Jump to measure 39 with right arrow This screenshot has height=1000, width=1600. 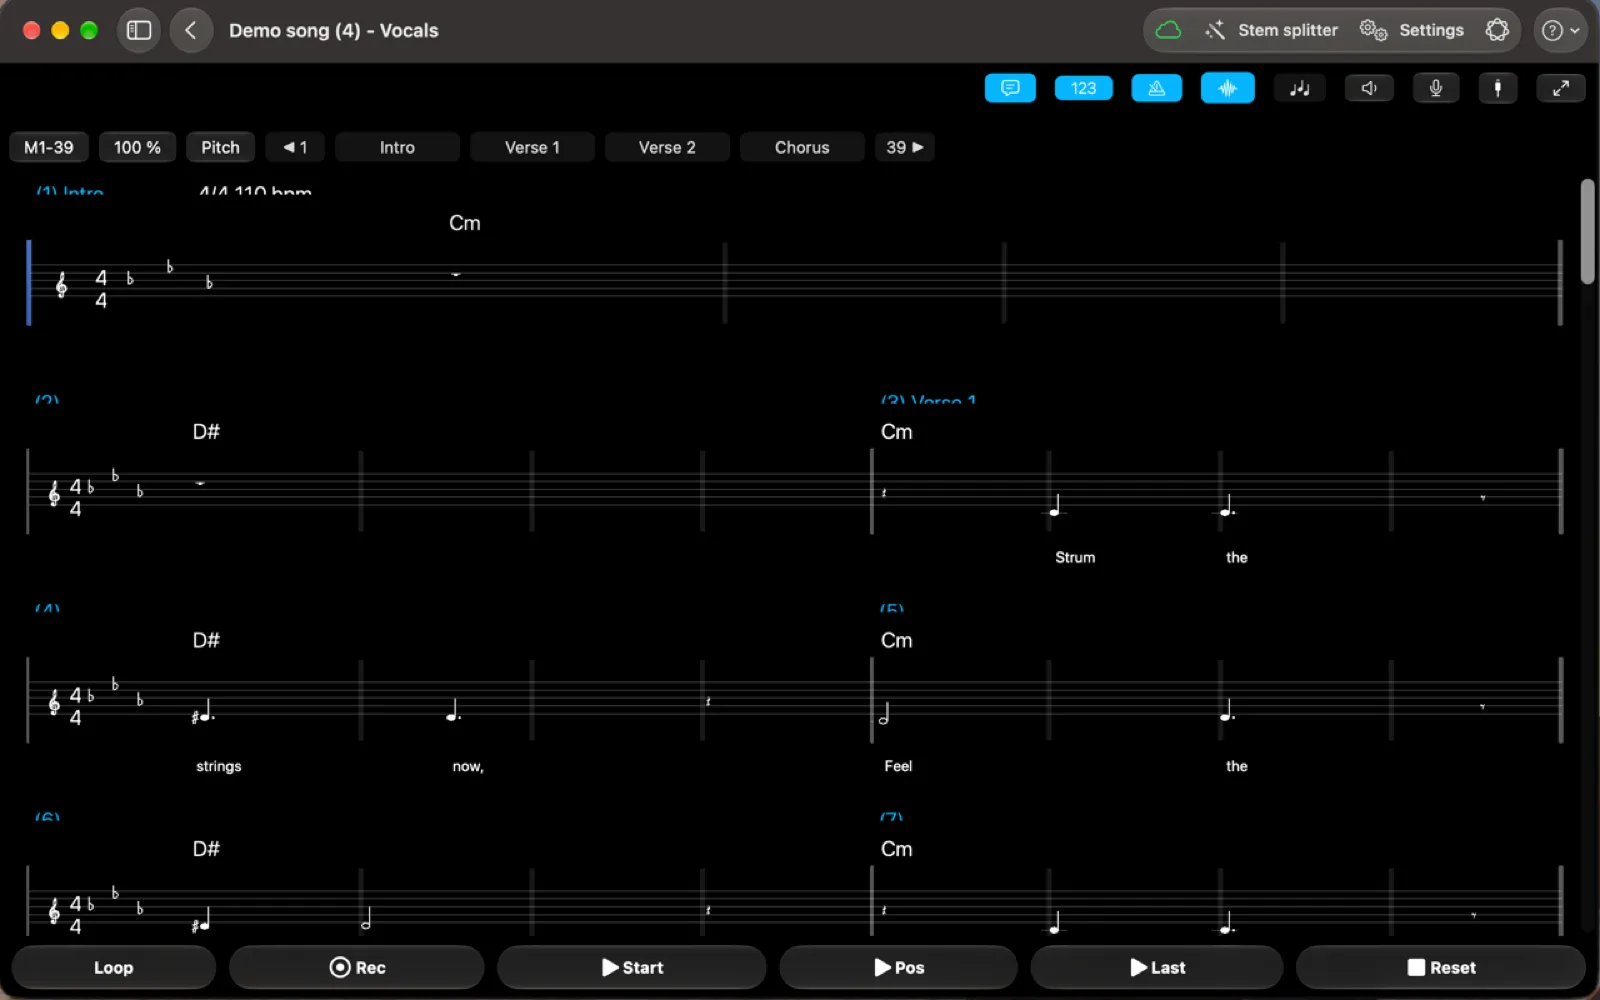(x=904, y=147)
